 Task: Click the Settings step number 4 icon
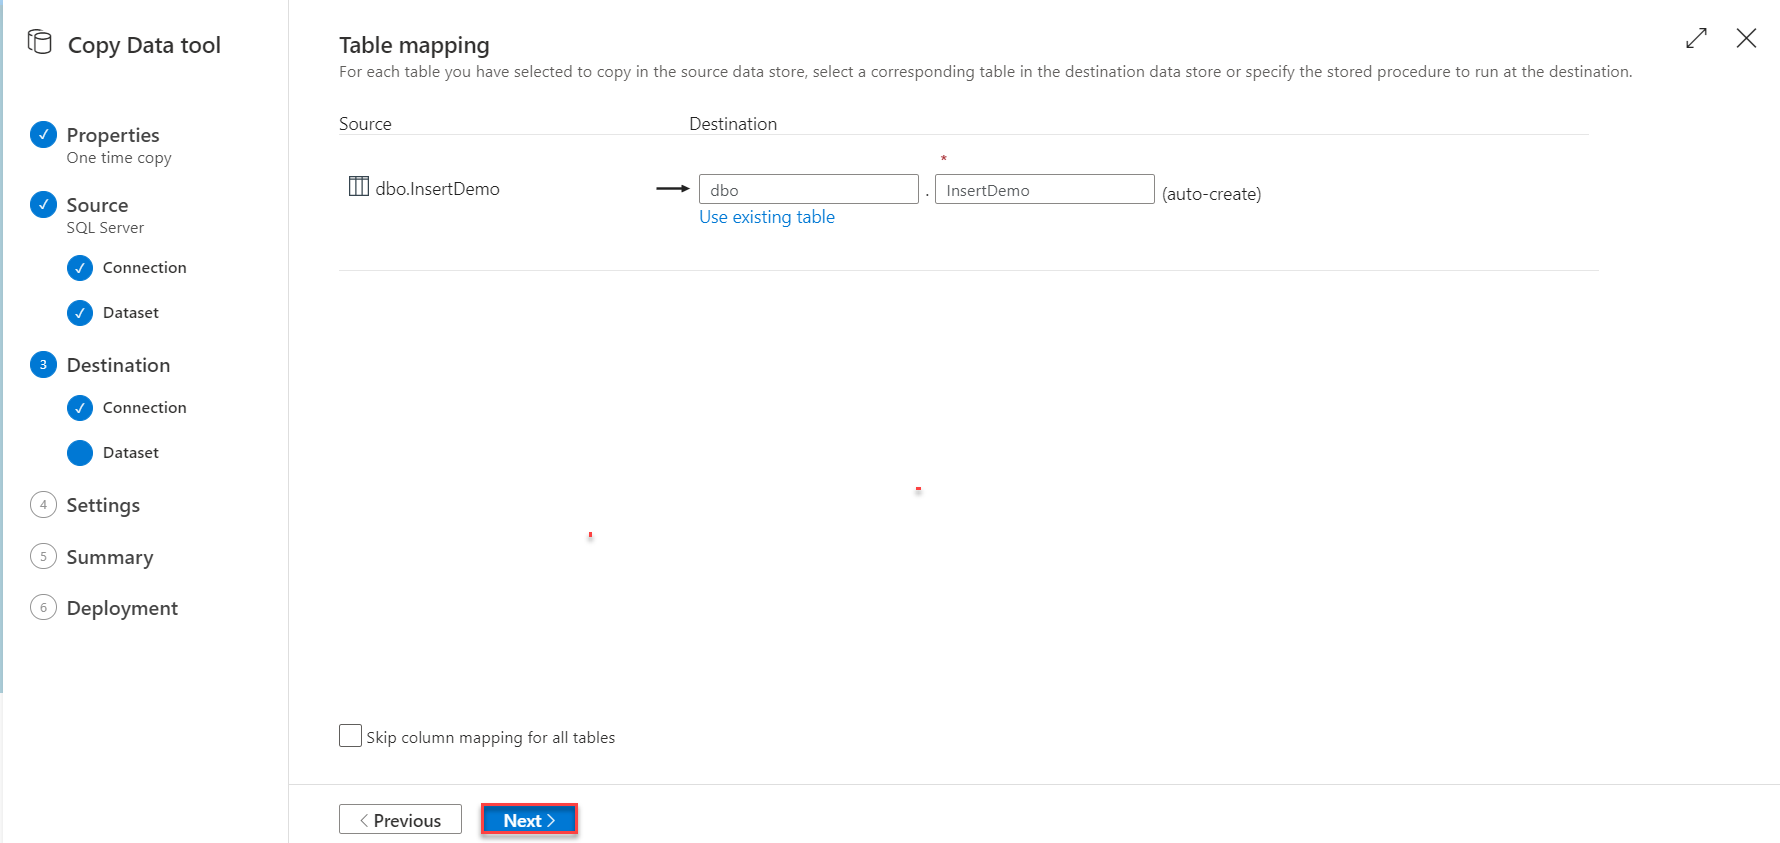point(43,505)
